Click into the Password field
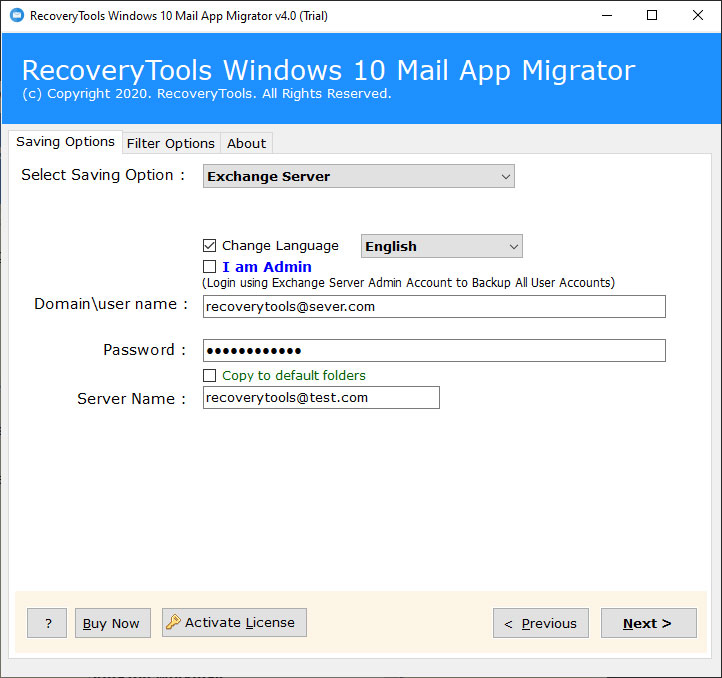Viewport: 722px width, 678px height. [434, 351]
